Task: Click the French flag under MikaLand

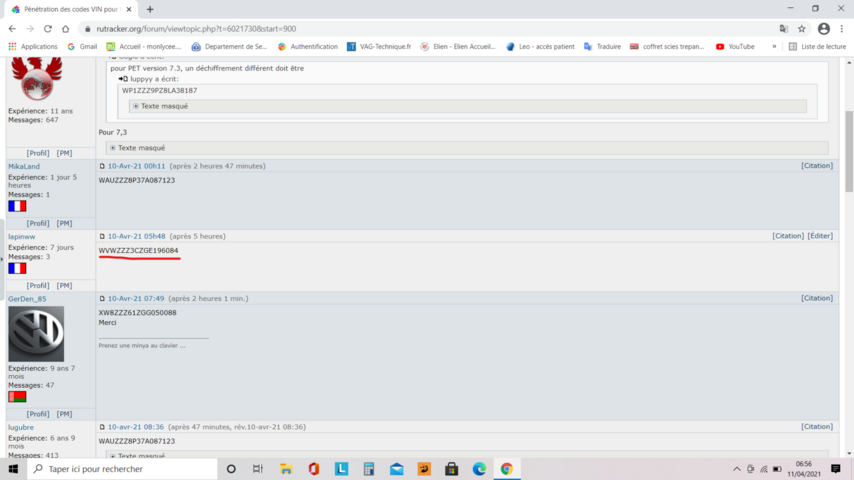Action: tap(17, 206)
